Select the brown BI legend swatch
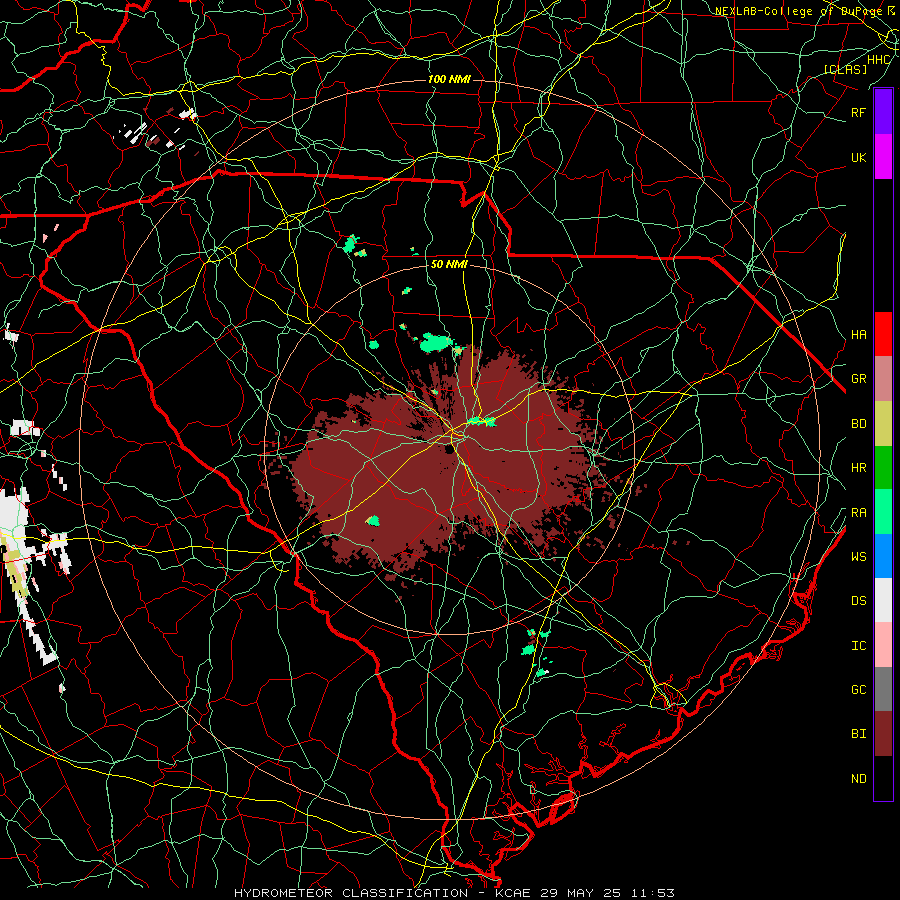This screenshot has height=900, width=900. coord(883,734)
